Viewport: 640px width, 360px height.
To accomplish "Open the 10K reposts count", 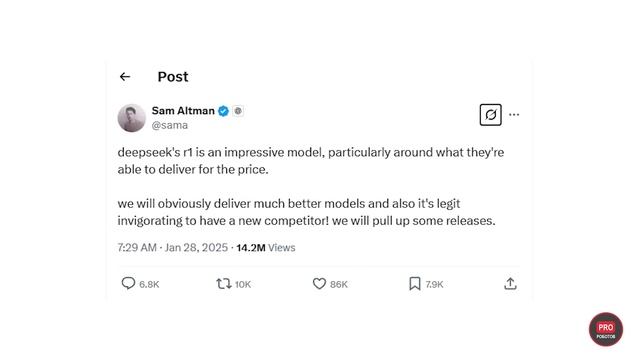I will click(243, 284).
